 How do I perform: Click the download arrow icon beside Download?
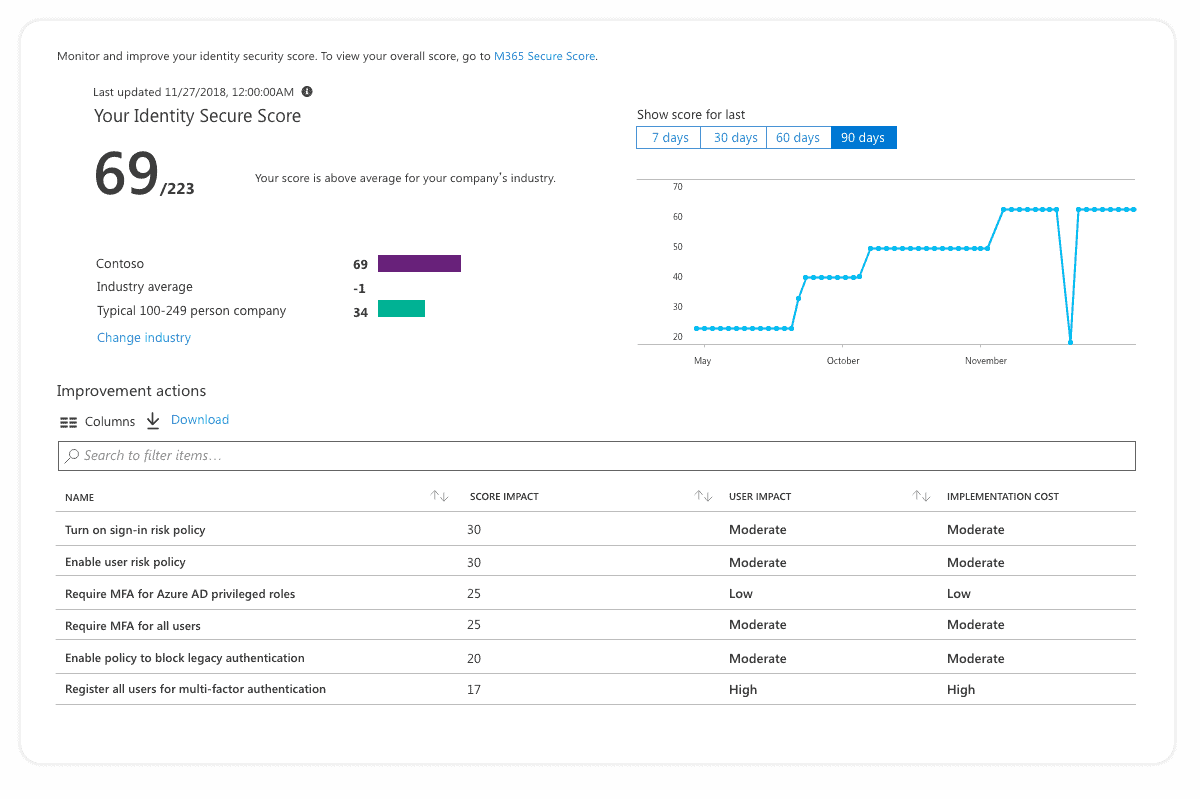(152, 421)
